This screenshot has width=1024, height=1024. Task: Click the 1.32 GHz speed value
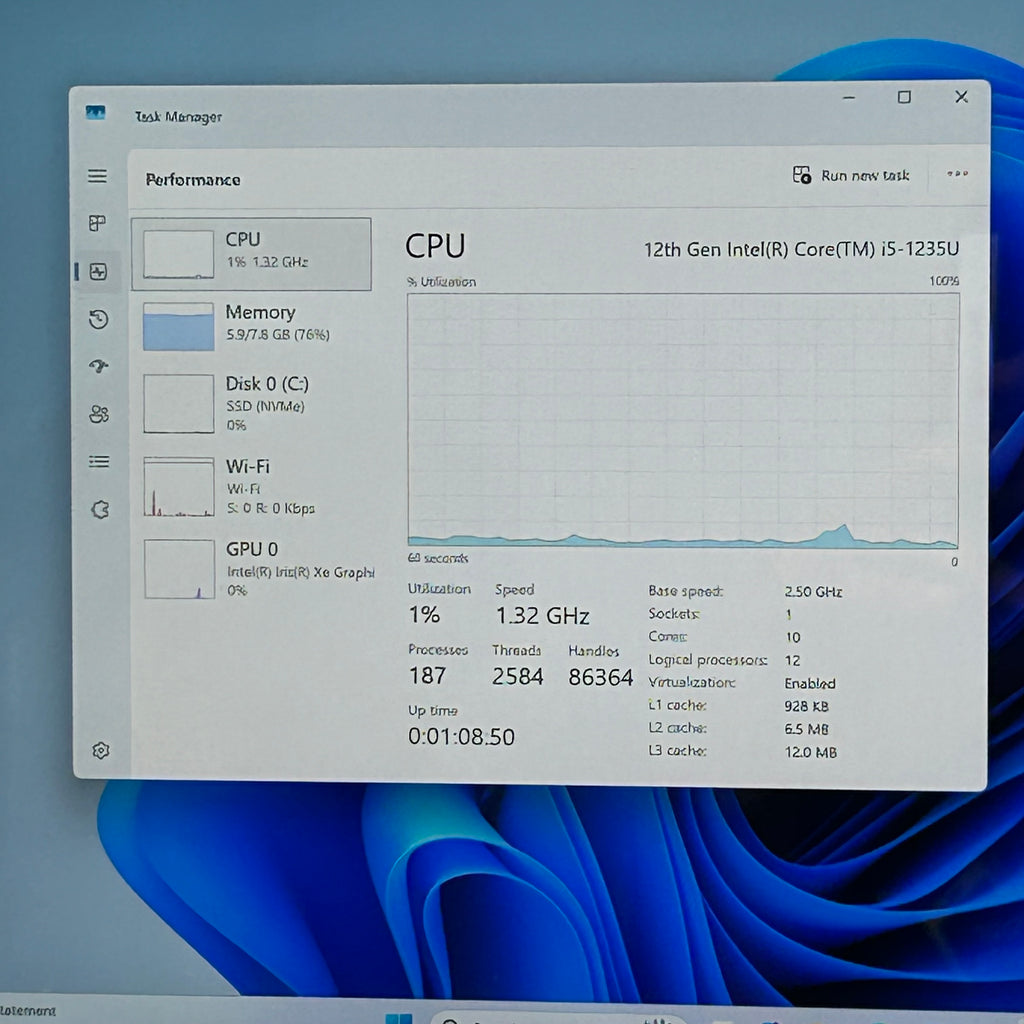542,615
